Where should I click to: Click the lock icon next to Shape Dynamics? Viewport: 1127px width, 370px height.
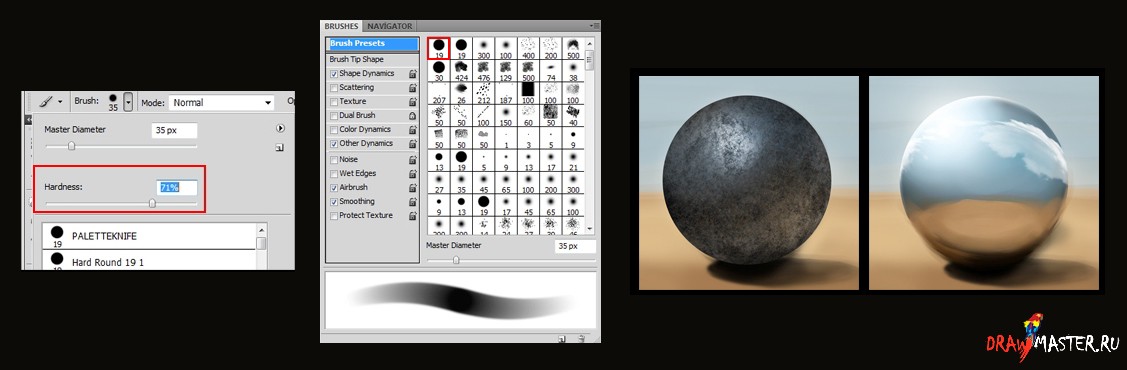pos(413,74)
